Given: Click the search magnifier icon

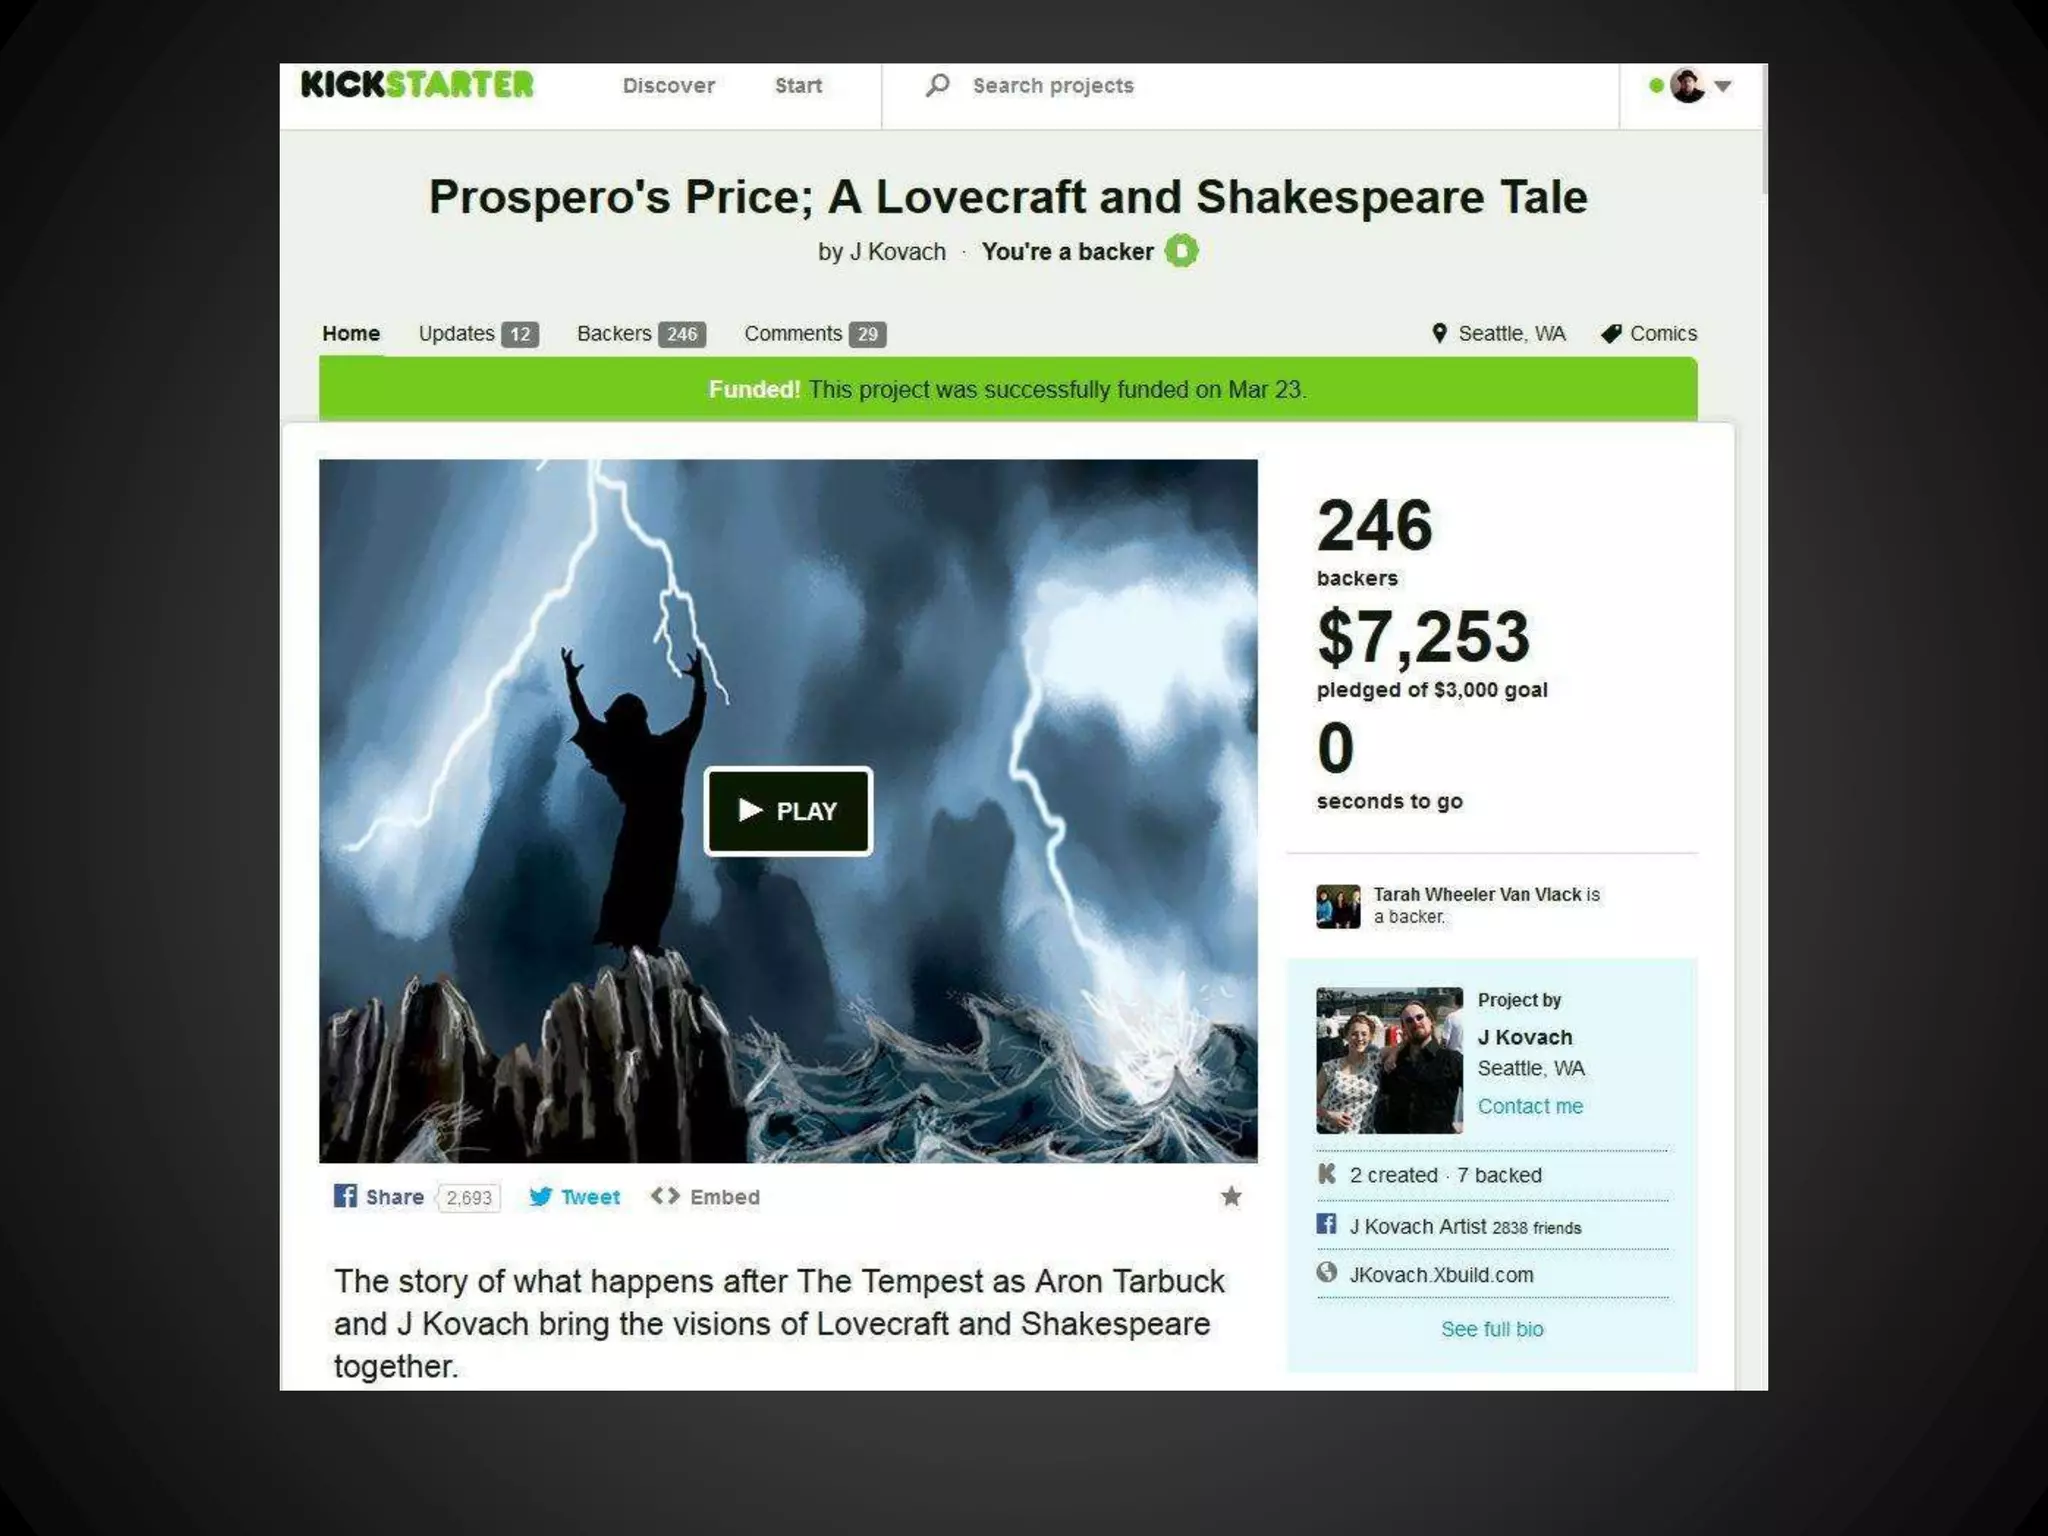Looking at the screenshot, I should [937, 85].
